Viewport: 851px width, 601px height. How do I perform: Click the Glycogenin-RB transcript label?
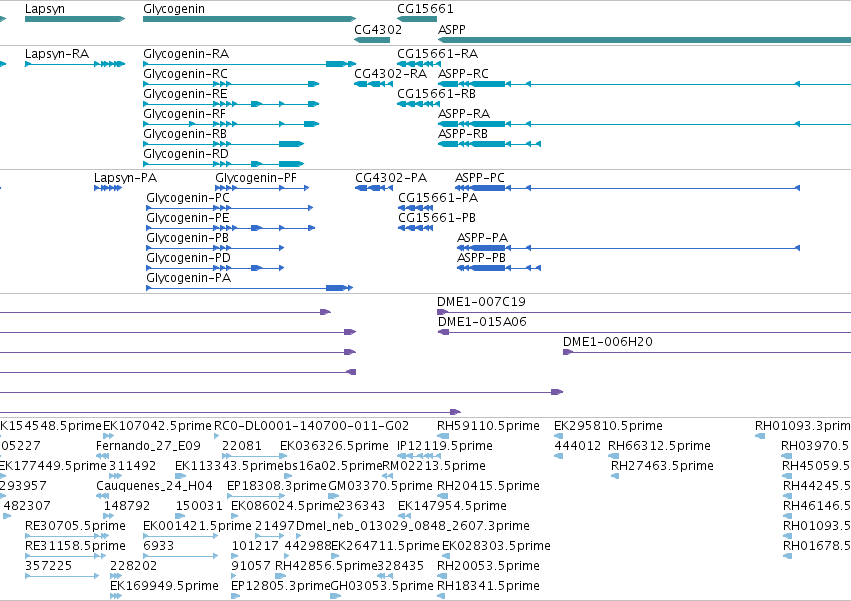[x=185, y=134]
